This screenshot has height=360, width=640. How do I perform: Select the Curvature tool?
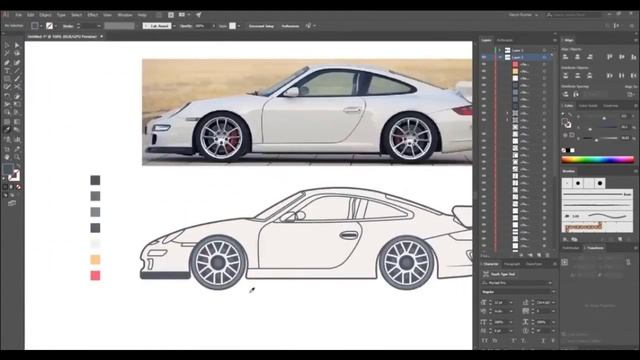(17, 62)
